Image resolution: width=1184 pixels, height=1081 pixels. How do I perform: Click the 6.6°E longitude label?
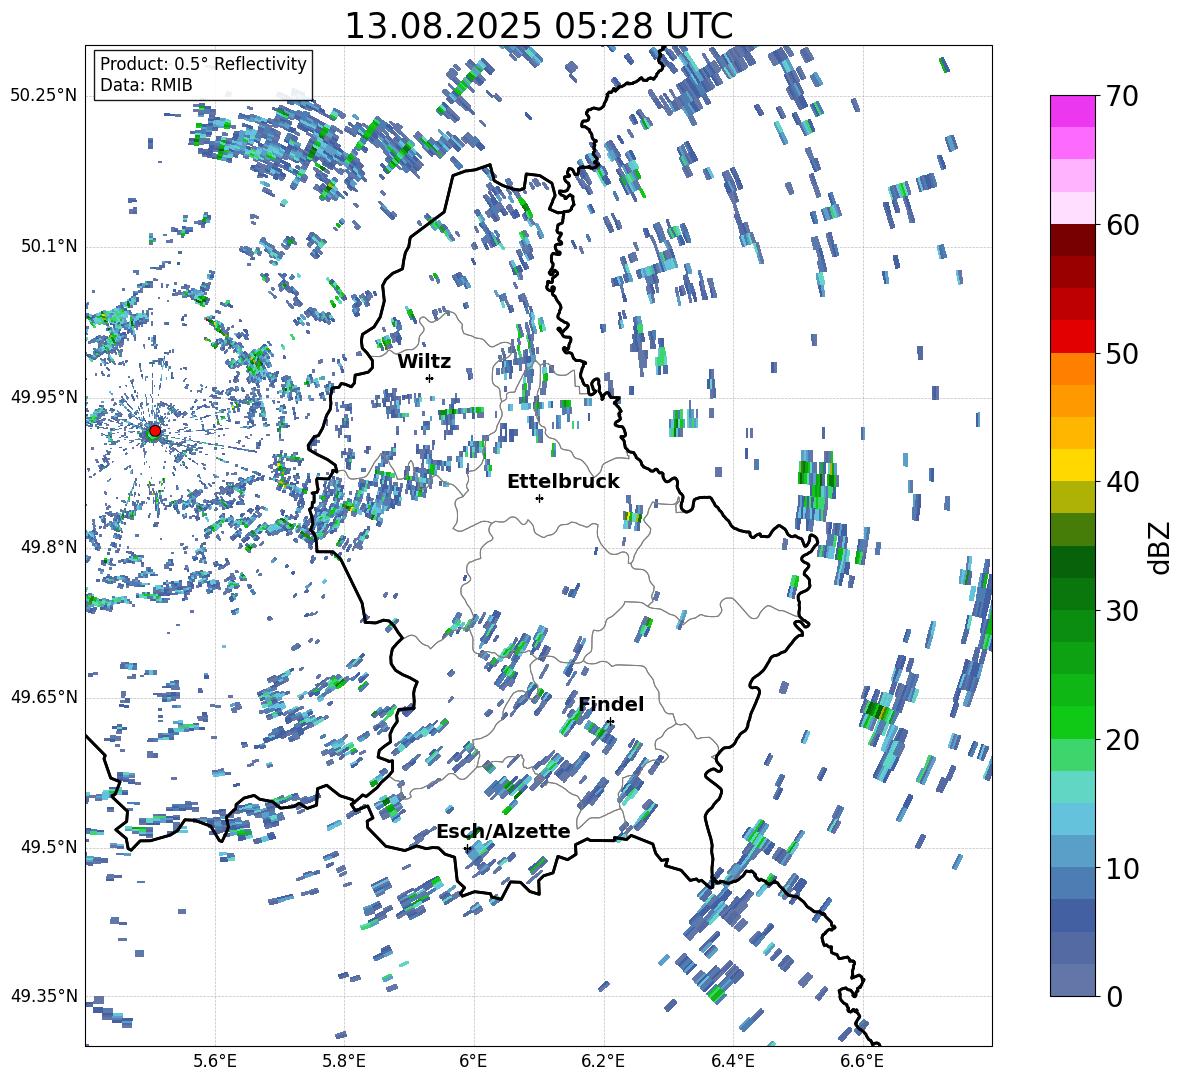(x=862, y=1061)
